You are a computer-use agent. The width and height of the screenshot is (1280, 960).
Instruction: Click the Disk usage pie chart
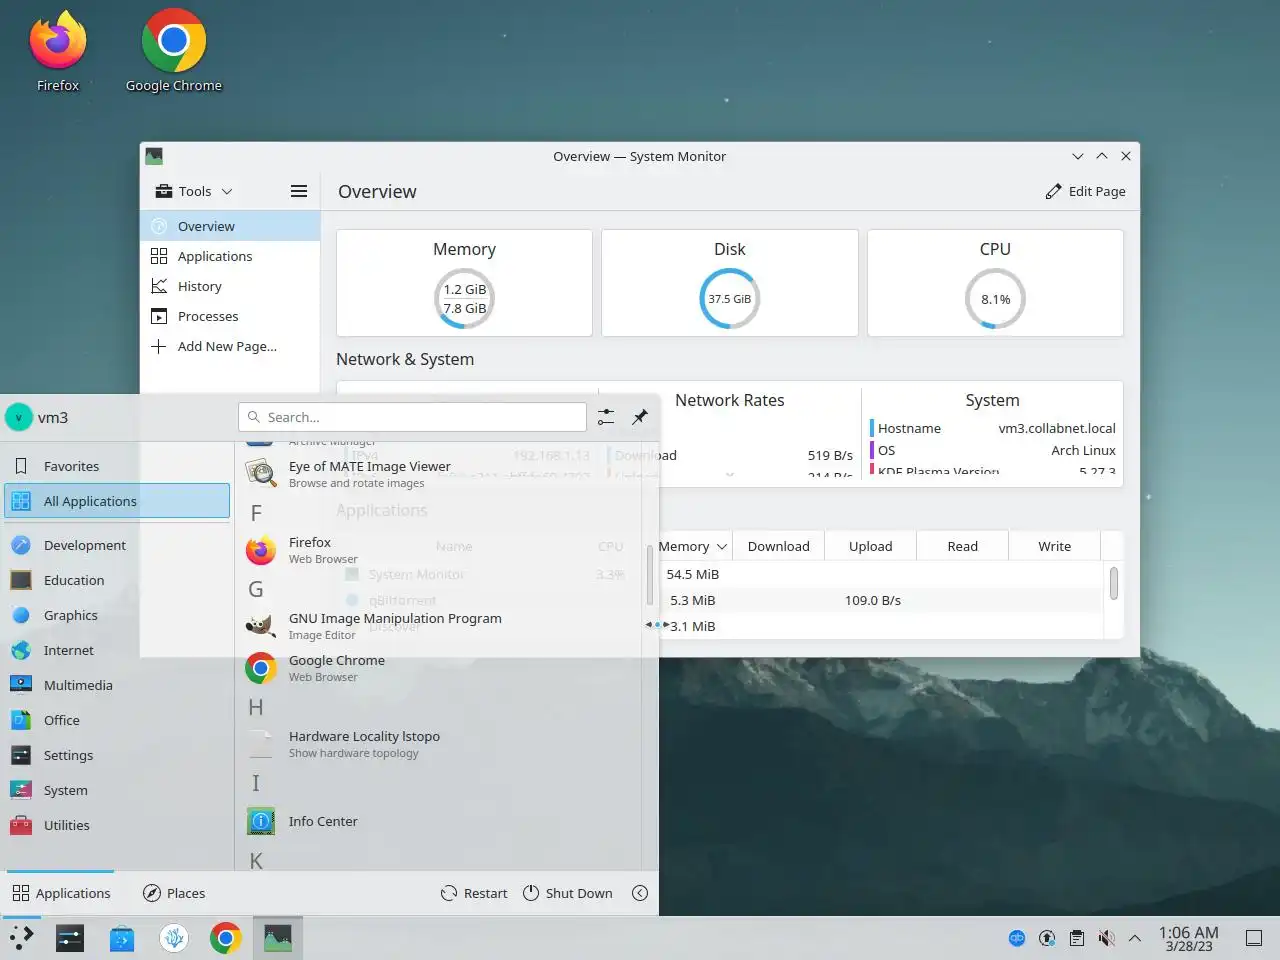tap(729, 299)
